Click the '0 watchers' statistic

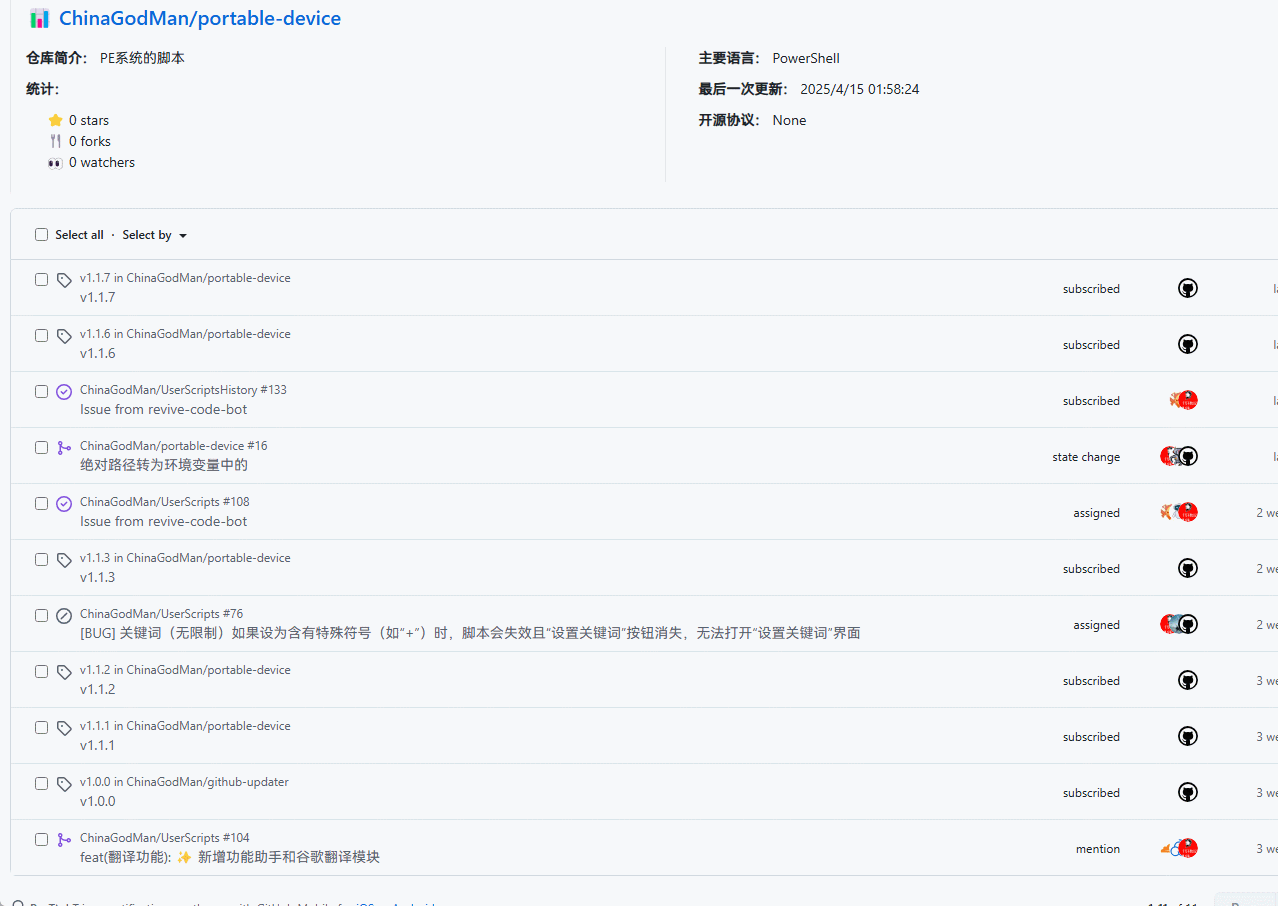coord(102,162)
